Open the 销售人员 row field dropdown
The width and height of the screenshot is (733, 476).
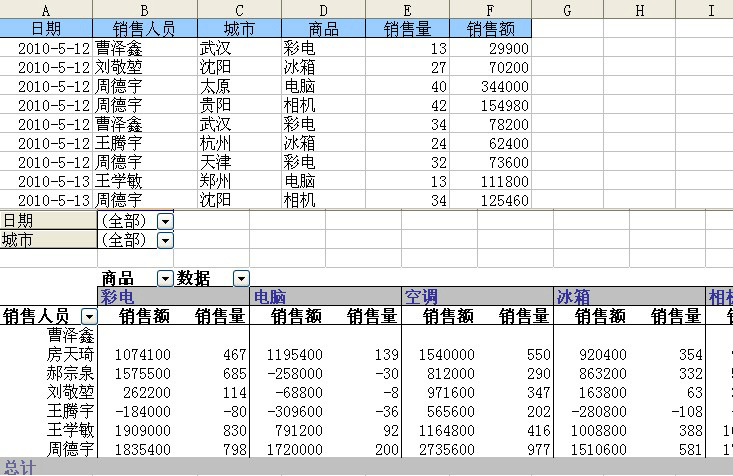coord(89,317)
